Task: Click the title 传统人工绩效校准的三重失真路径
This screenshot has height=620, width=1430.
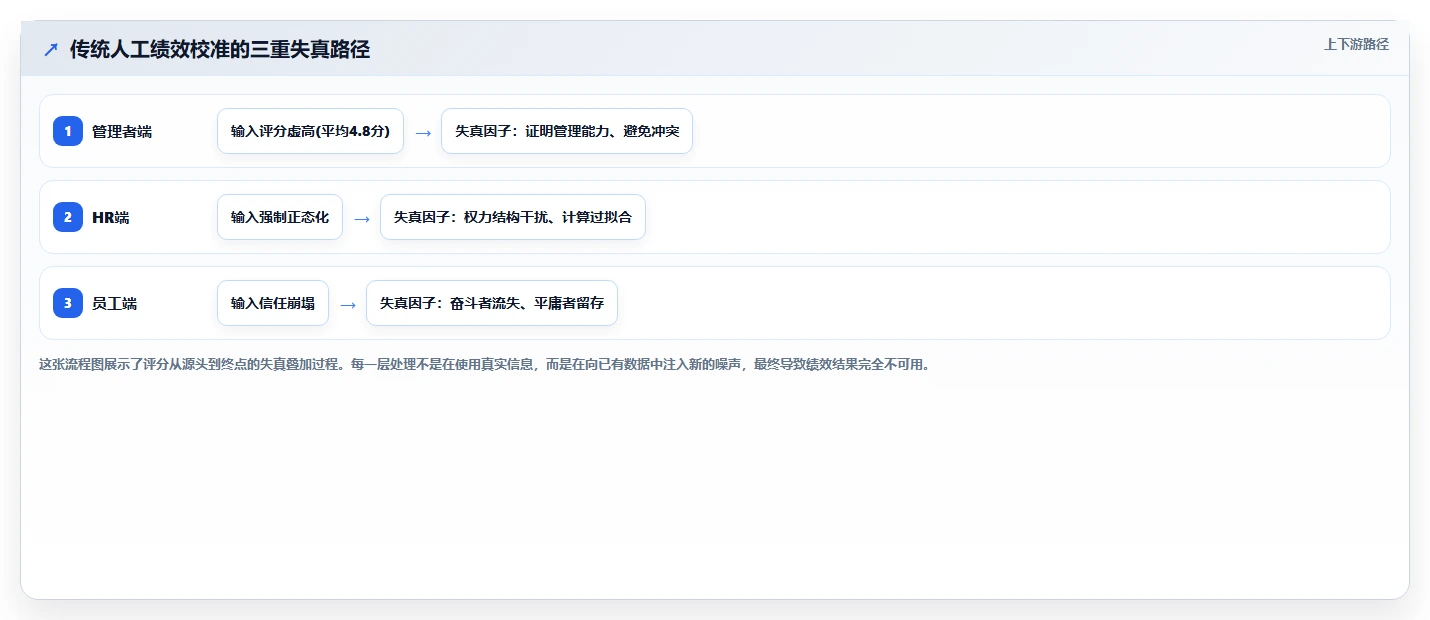Action: (220, 50)
